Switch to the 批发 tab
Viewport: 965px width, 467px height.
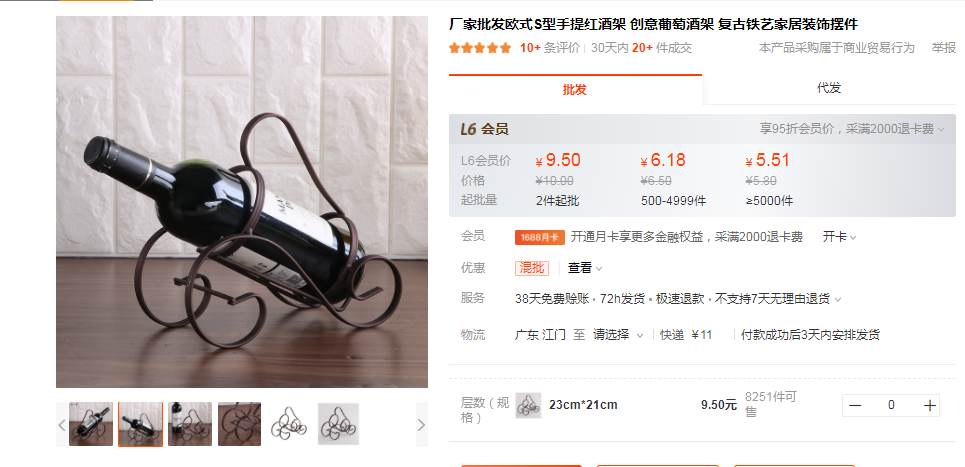point(575,89)
